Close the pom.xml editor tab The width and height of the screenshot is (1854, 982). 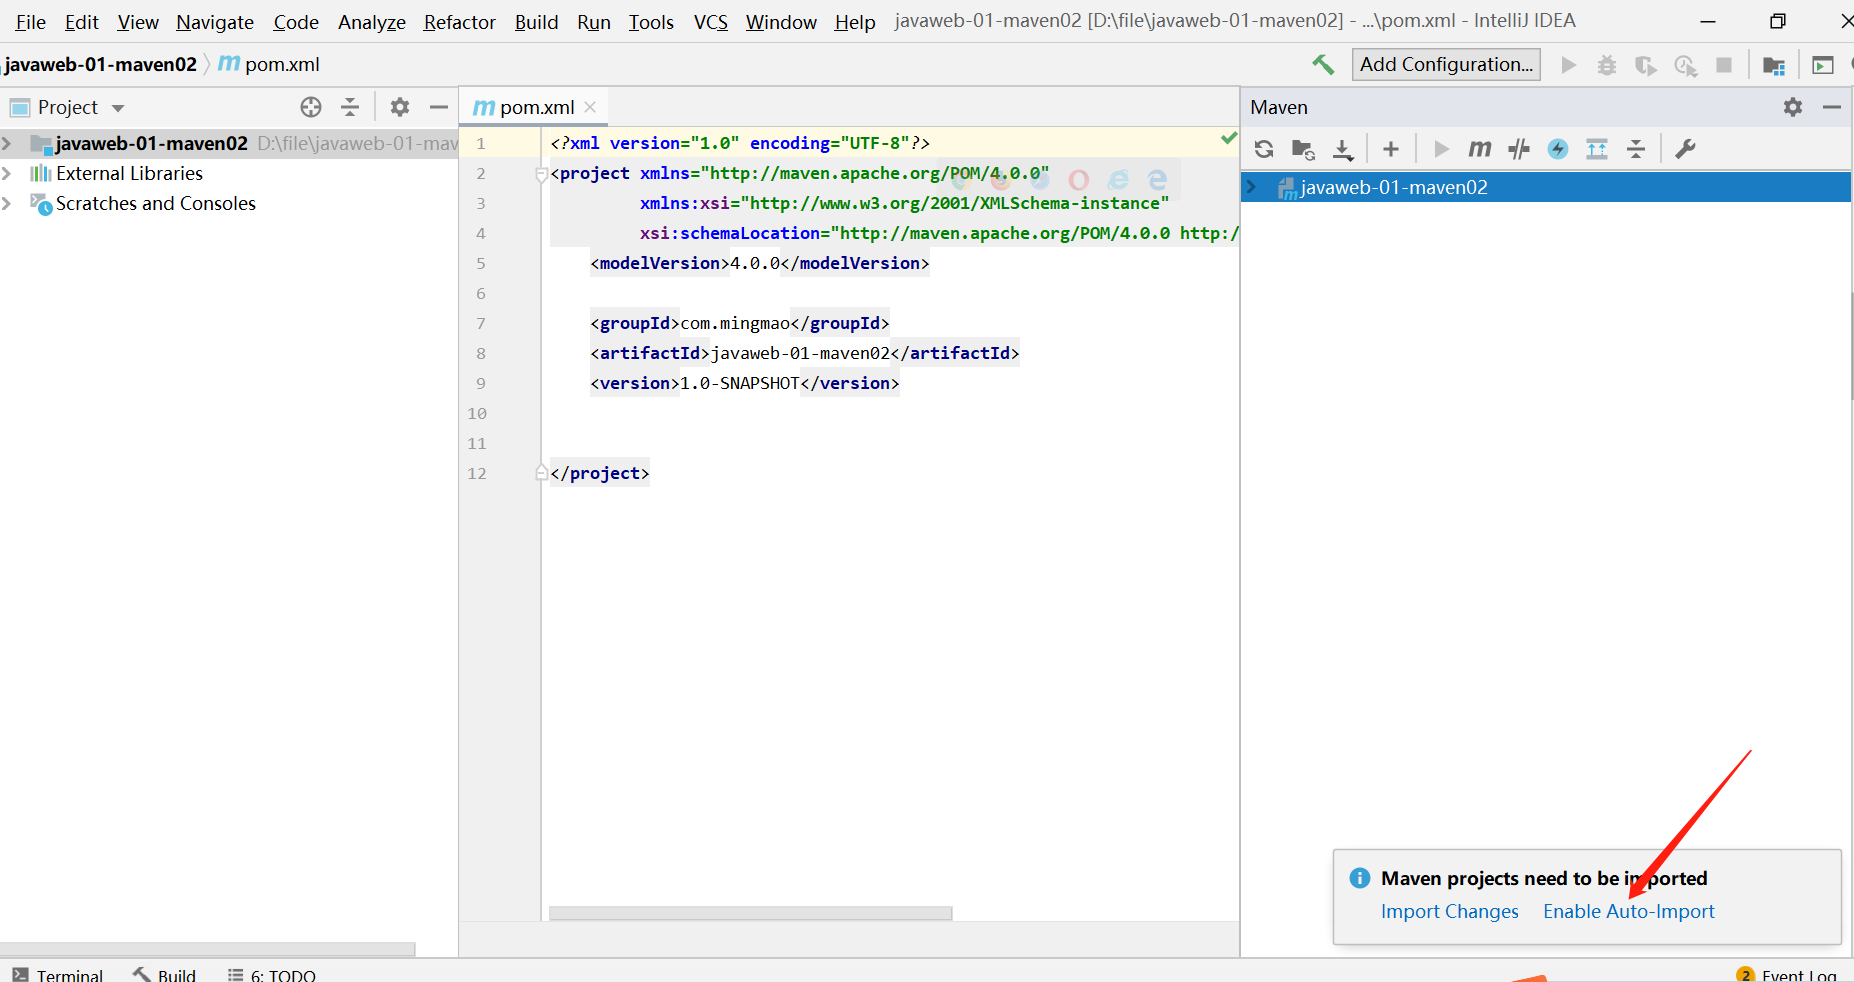[590, 107]
